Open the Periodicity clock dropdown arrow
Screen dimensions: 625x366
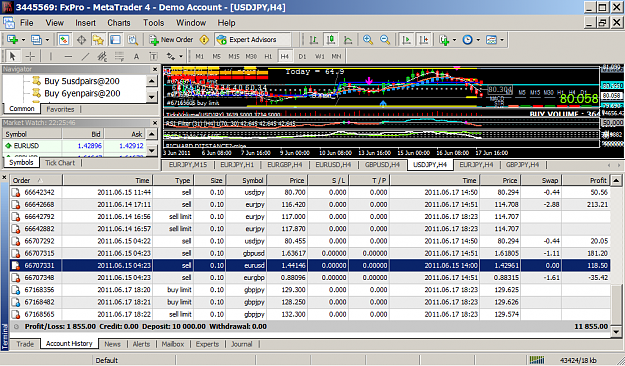[x=478, y=40]
